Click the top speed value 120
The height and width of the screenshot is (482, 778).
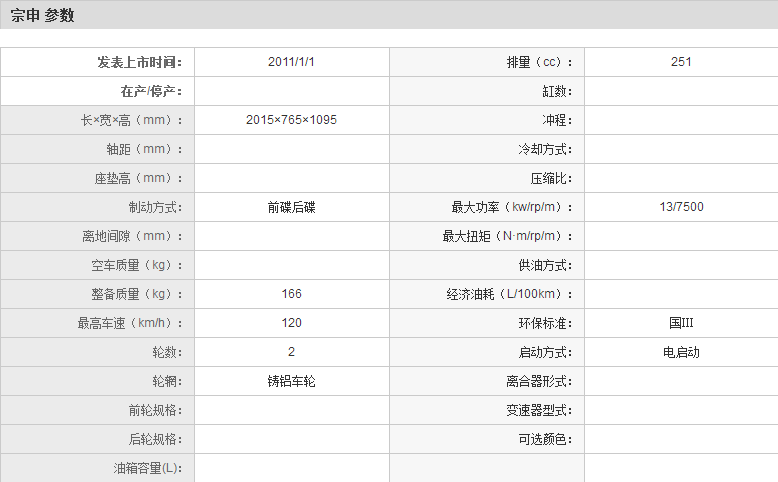(x=291, y=323)
